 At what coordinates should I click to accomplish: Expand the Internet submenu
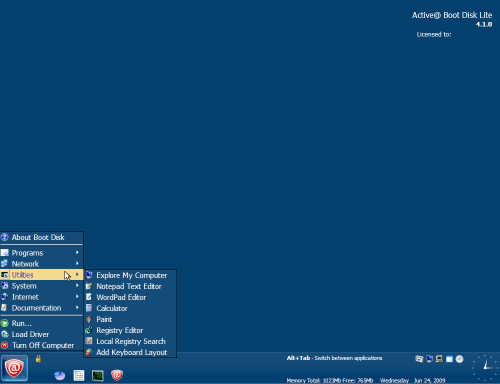(x=42, y=297)
